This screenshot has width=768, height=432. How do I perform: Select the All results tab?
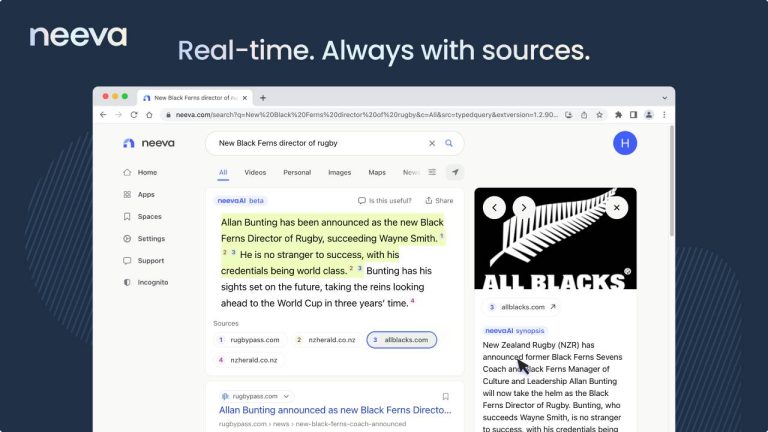click(223, 172)
